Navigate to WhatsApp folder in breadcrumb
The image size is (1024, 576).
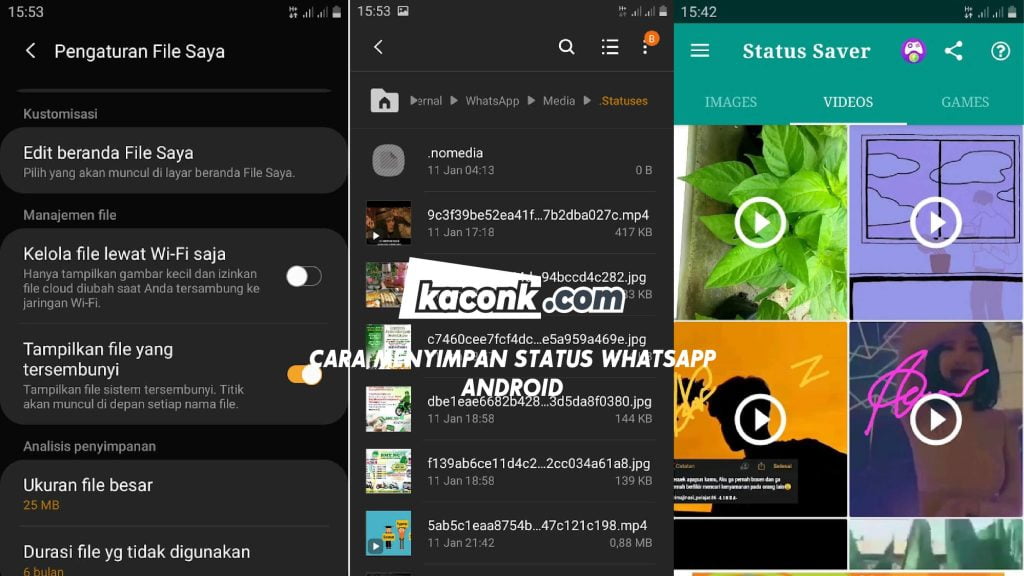[492, 101]
